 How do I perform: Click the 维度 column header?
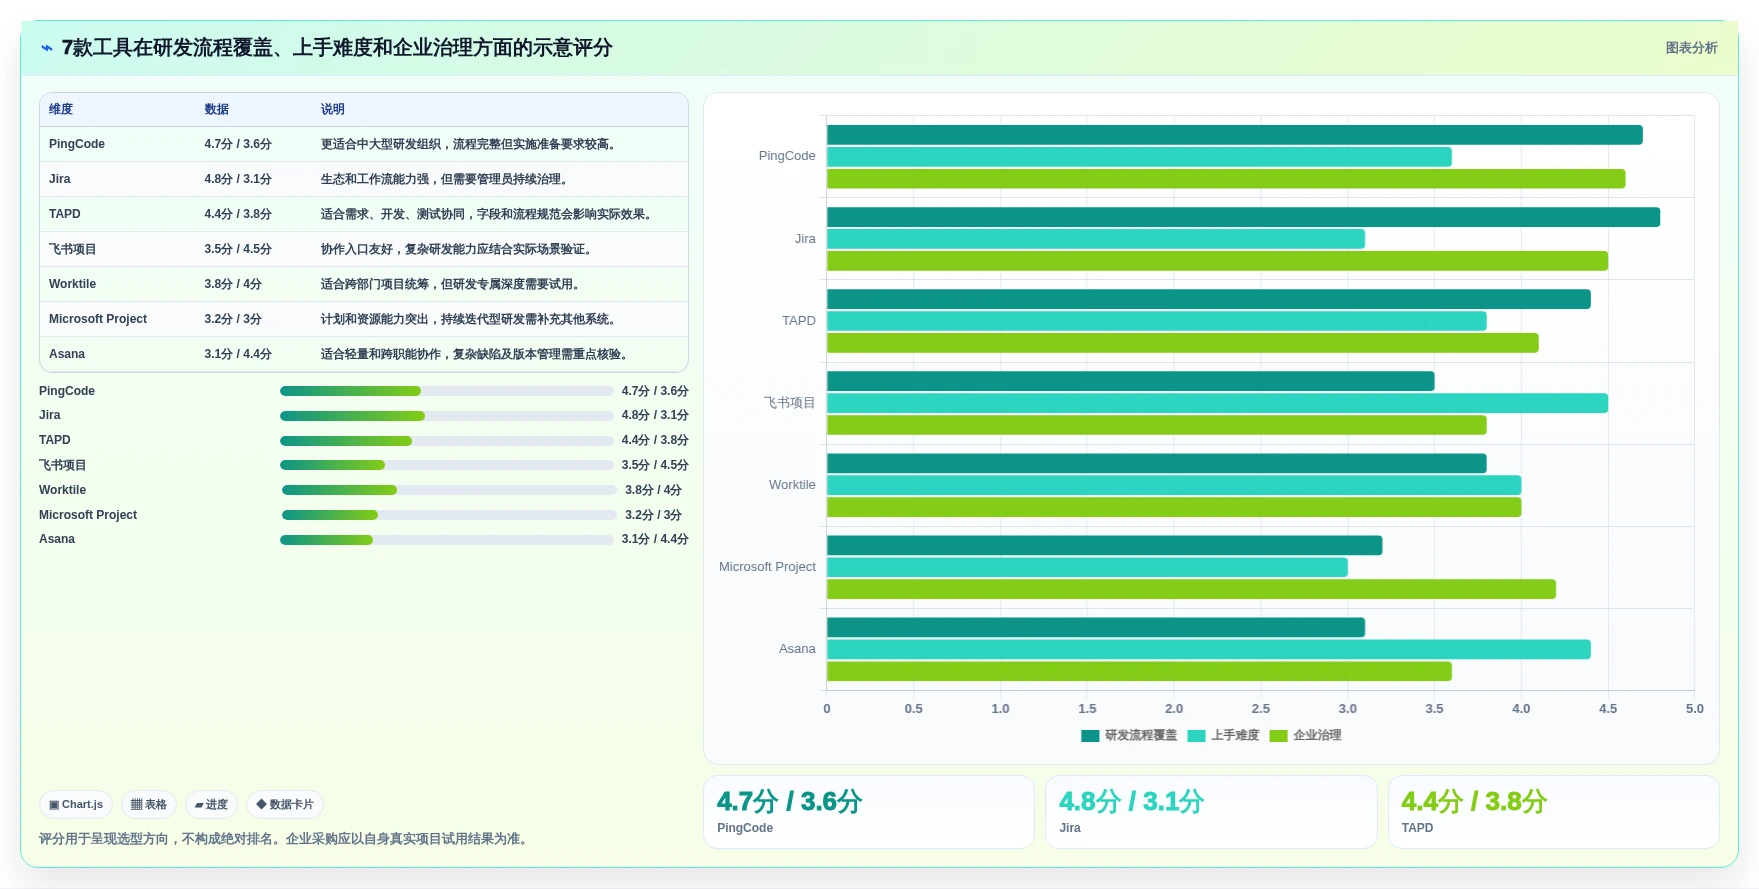pos(61,109)
